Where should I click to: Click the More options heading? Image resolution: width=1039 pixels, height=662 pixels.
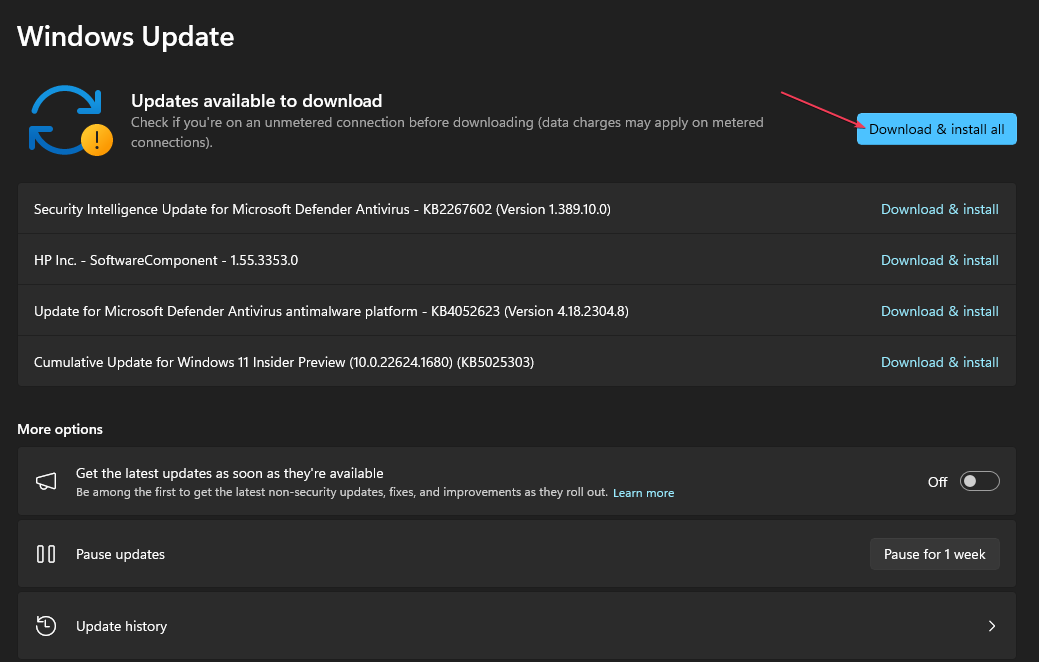click(x=60, y=429)
